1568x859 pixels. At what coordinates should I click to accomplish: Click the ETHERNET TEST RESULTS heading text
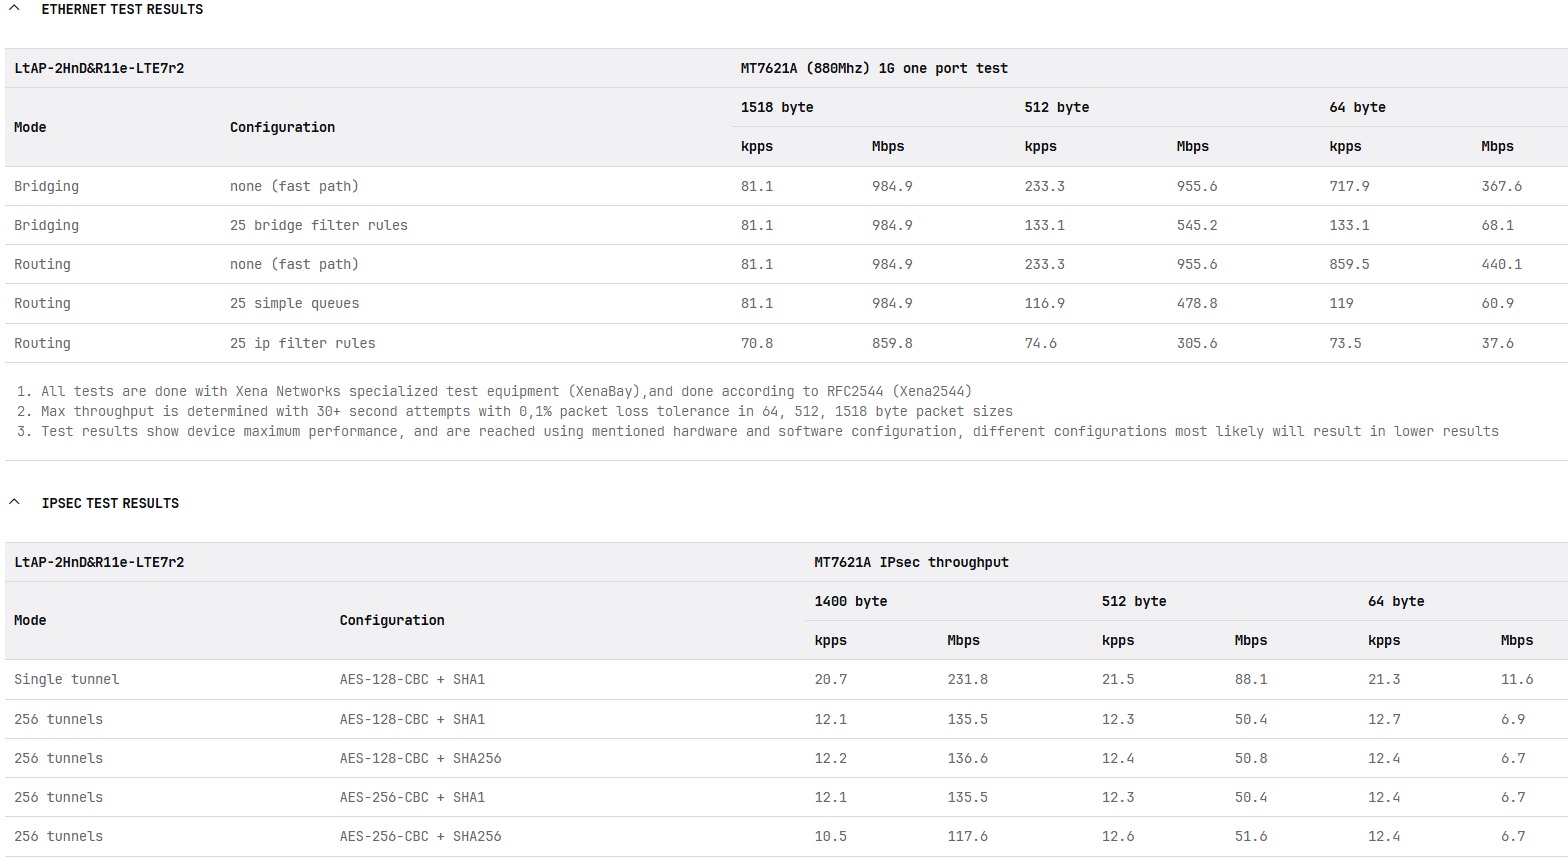pos(122,9)
